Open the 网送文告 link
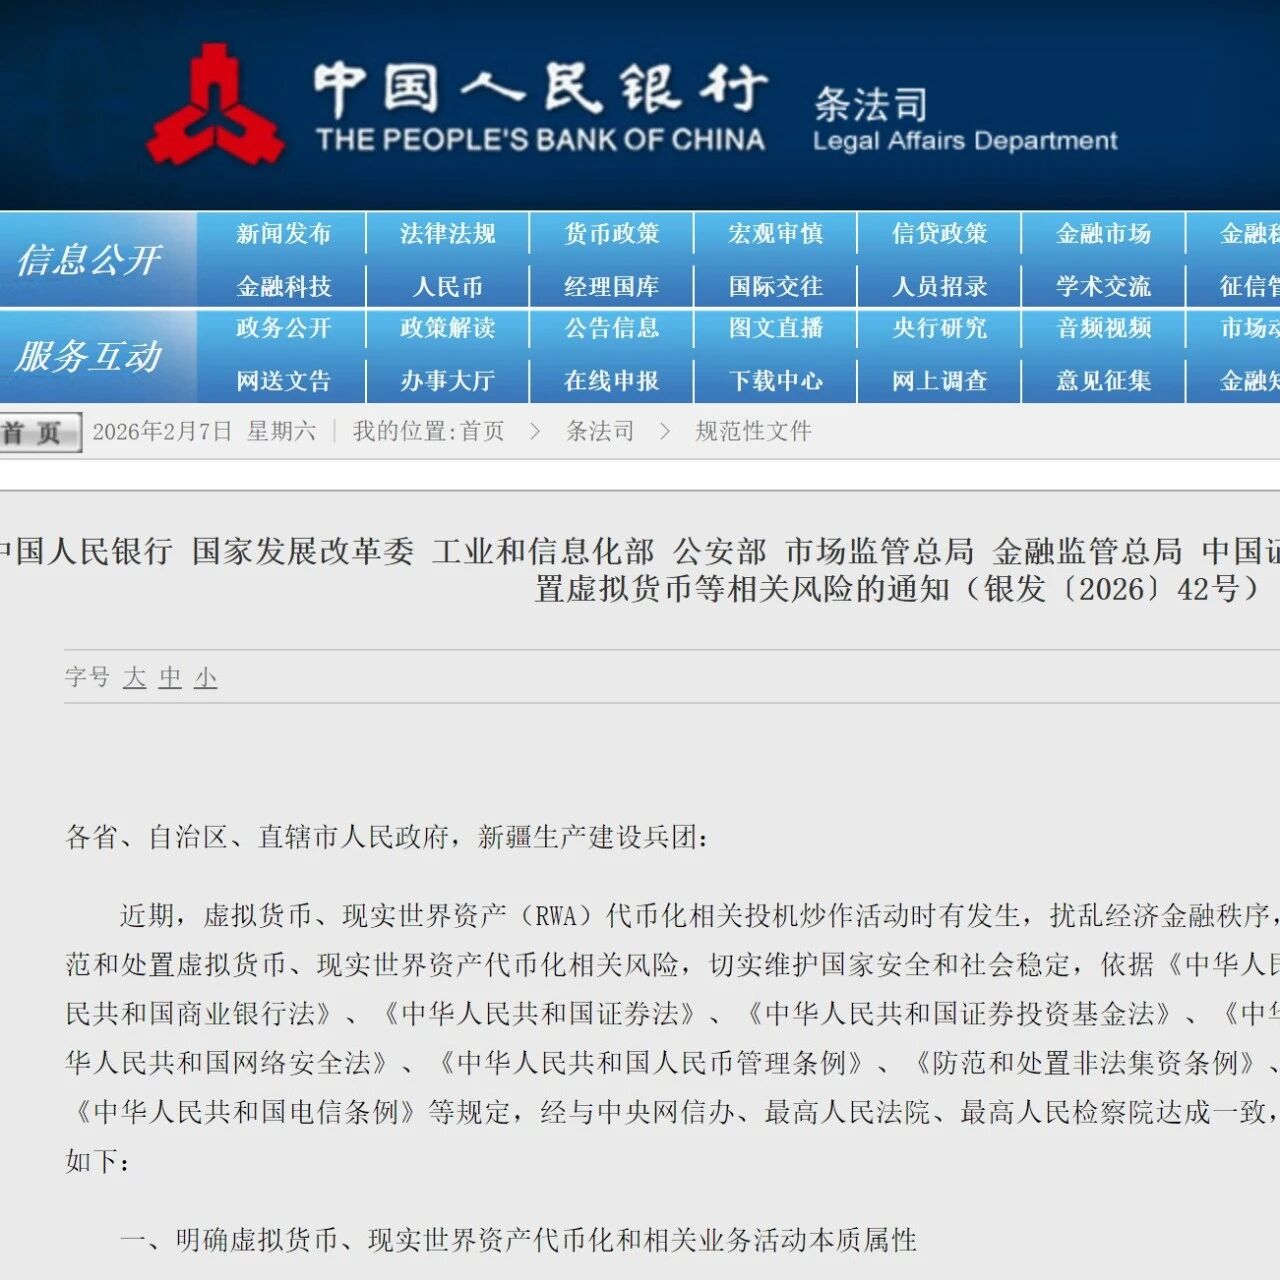Viewport: 1280px width, 1280px height. pyautogui.click(x=283, y=381)
